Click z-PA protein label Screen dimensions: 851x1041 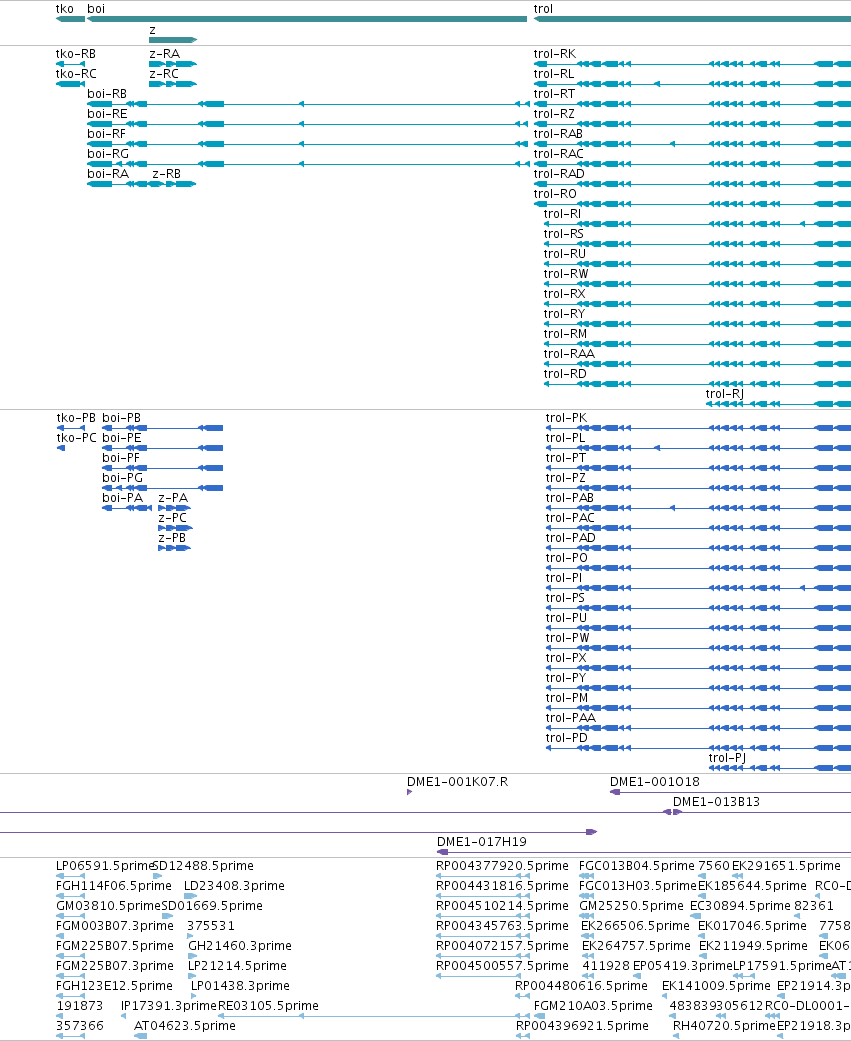click(x=173, y=497)
